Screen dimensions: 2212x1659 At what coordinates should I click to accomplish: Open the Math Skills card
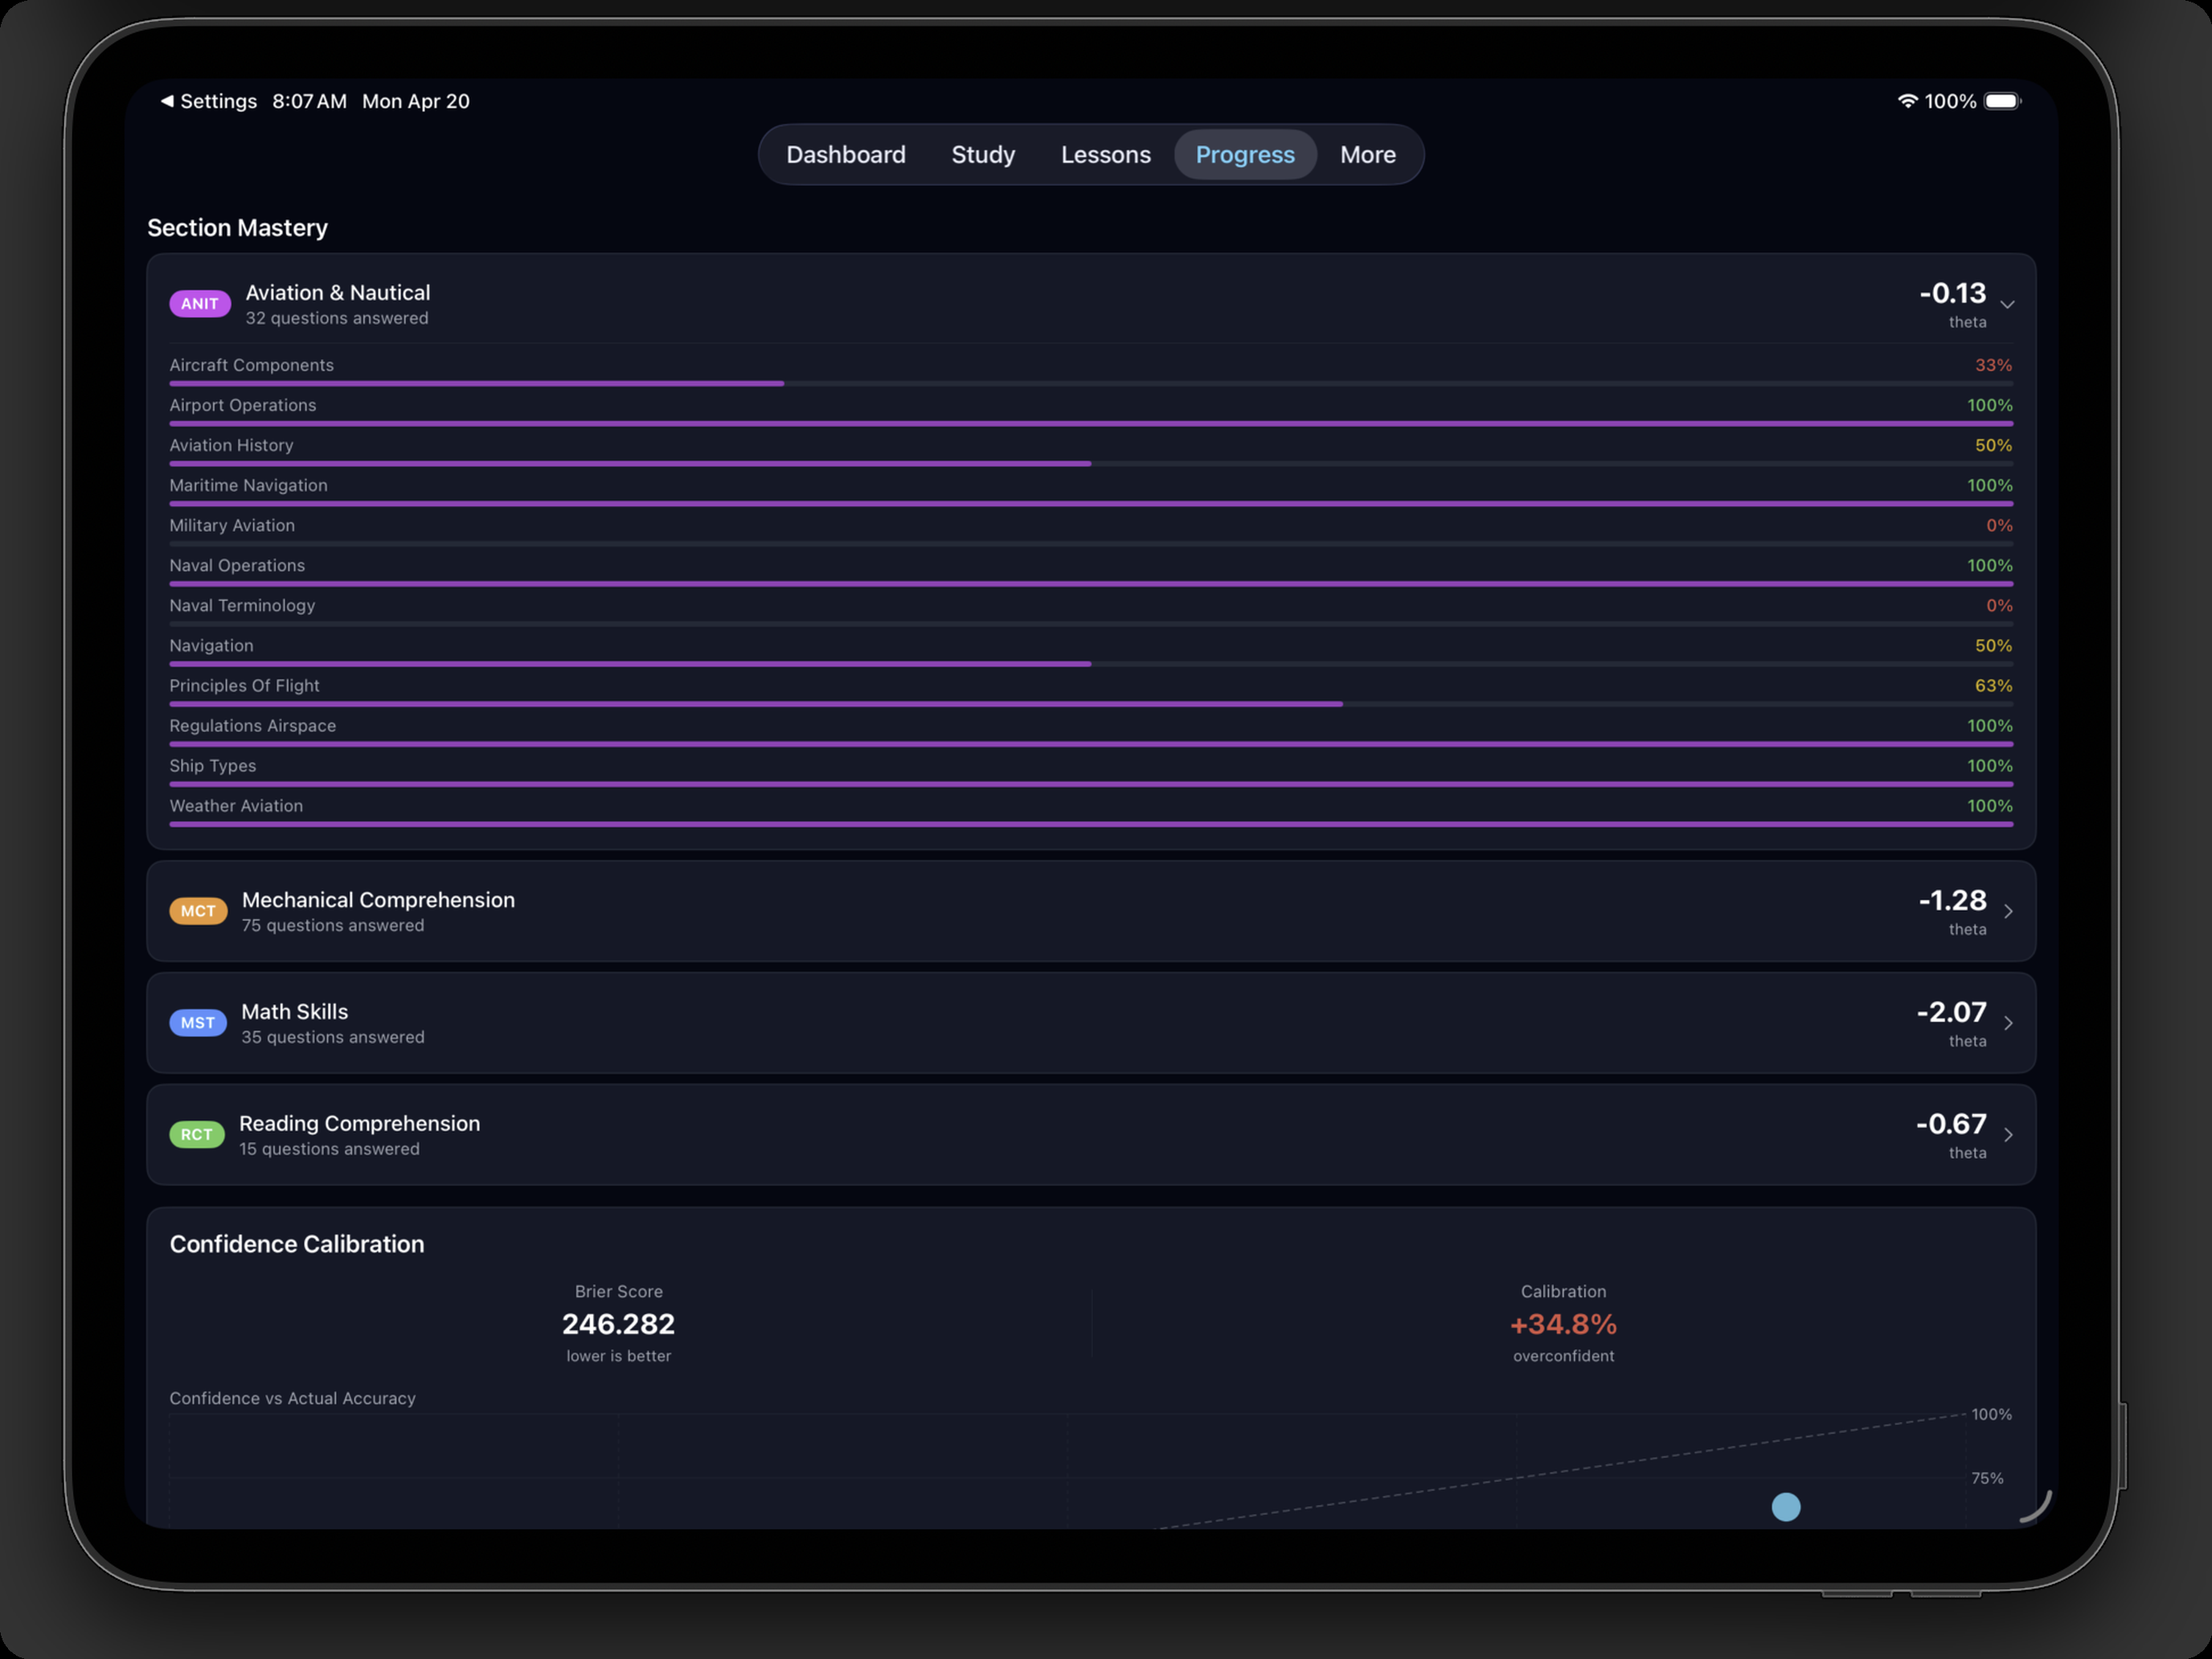[x=1091, y=1023]
